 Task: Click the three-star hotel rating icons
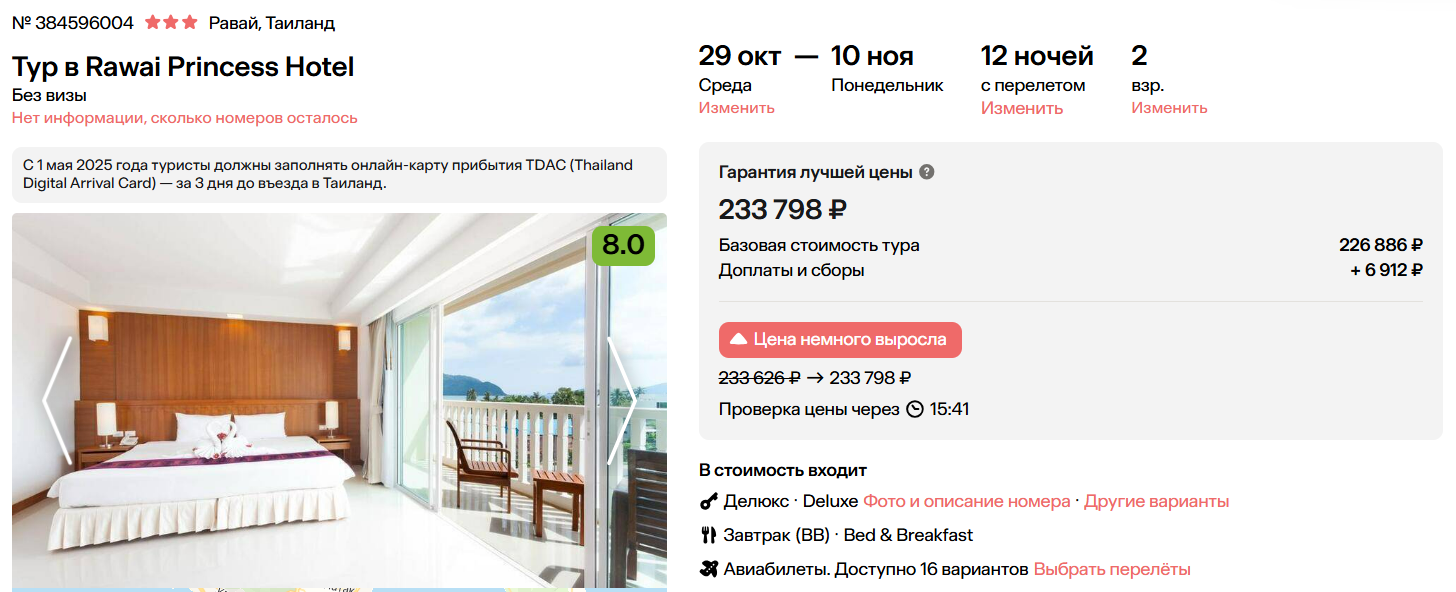(171, 22)
